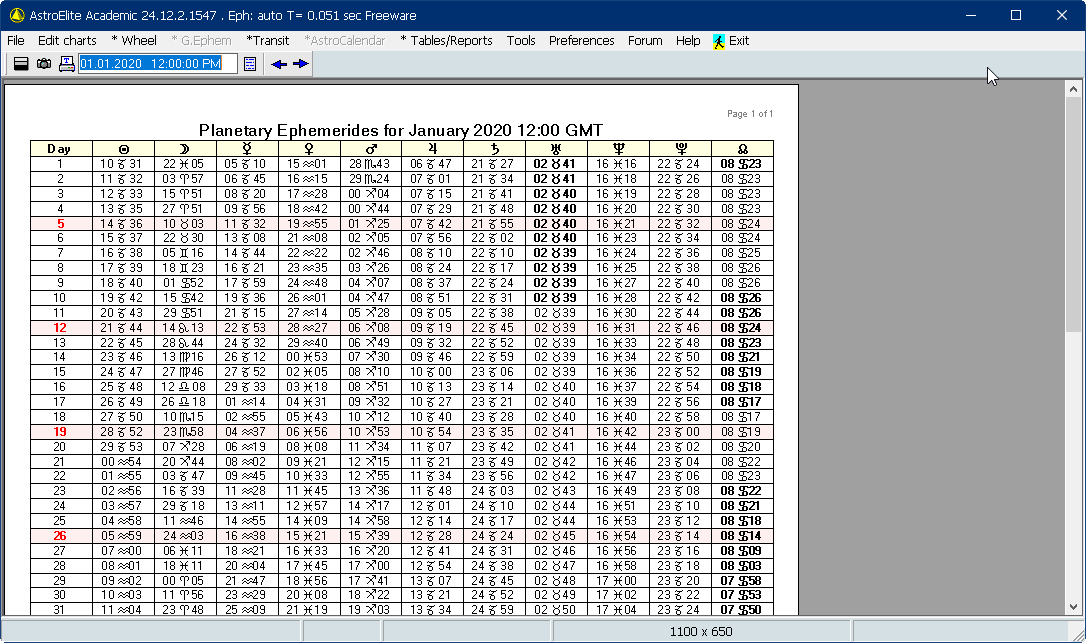1086x643 pixels.
Task: Open the Forum menu
Action: pyautogui.click(x=645, y=41)
